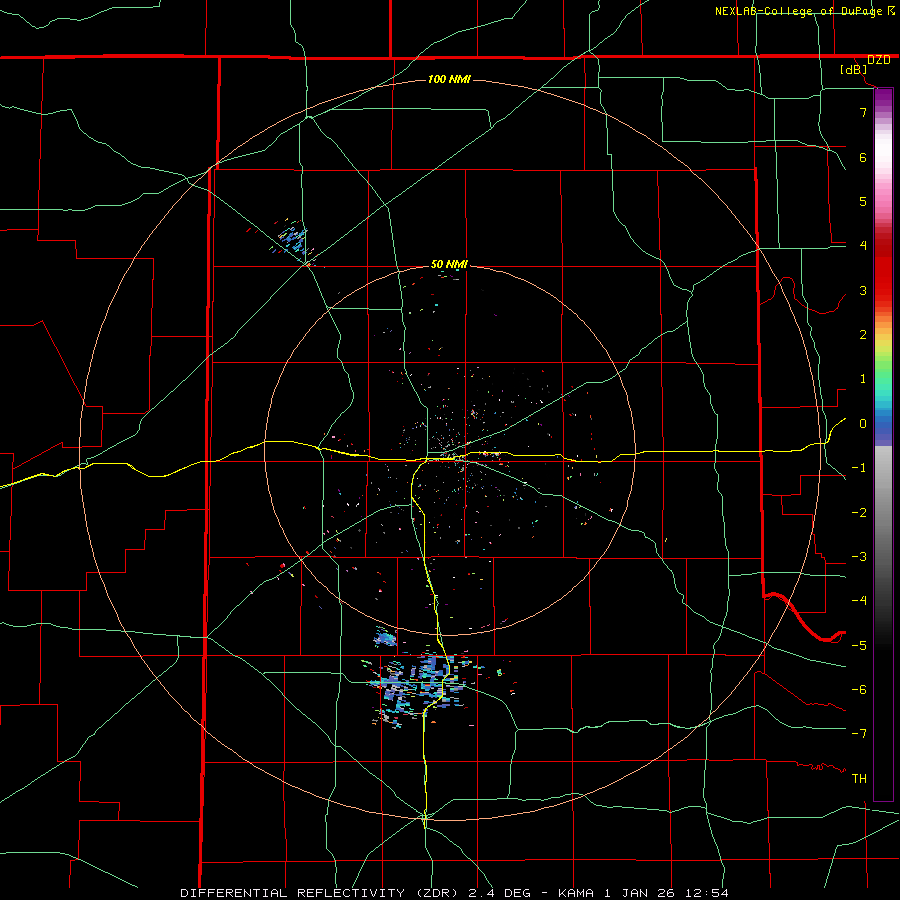Screen dimensions: 900x900
Task: Click the DZD legend title
Action: [x=878, y=60]
